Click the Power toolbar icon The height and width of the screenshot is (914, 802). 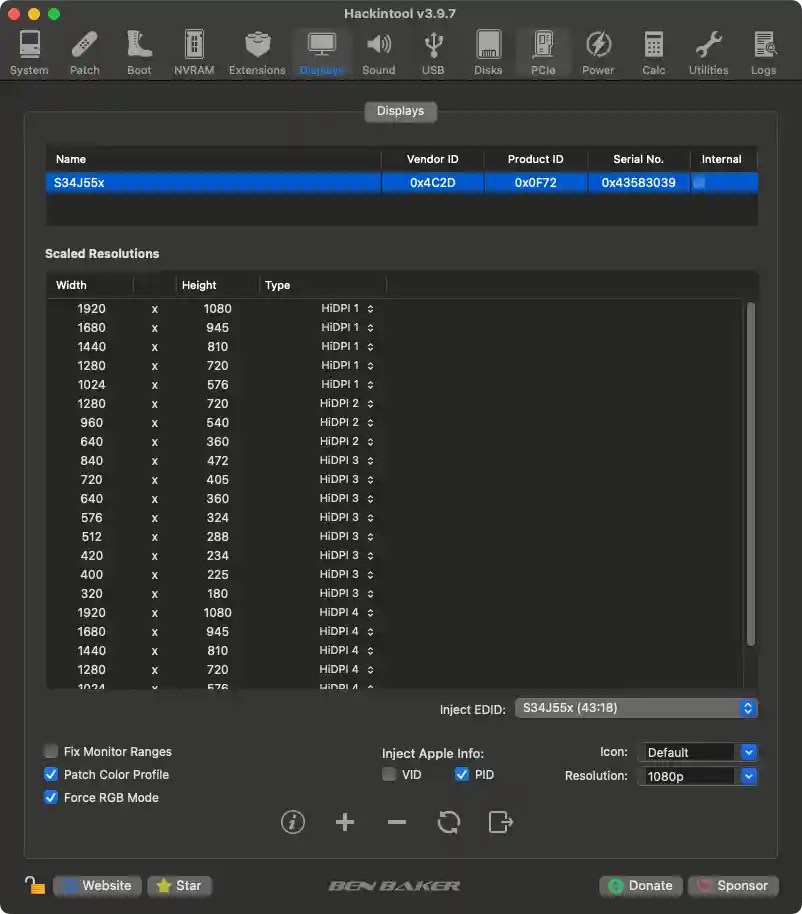tap(597, 51)
